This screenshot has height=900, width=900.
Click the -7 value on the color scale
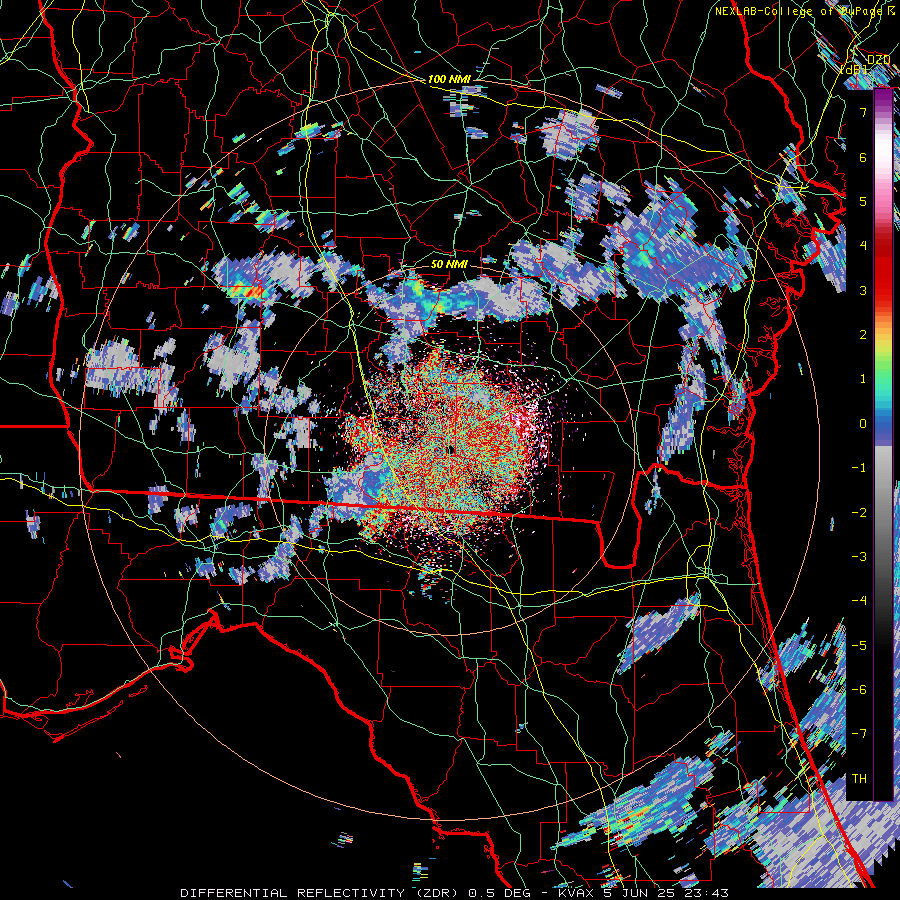click(x=859, y=734)
